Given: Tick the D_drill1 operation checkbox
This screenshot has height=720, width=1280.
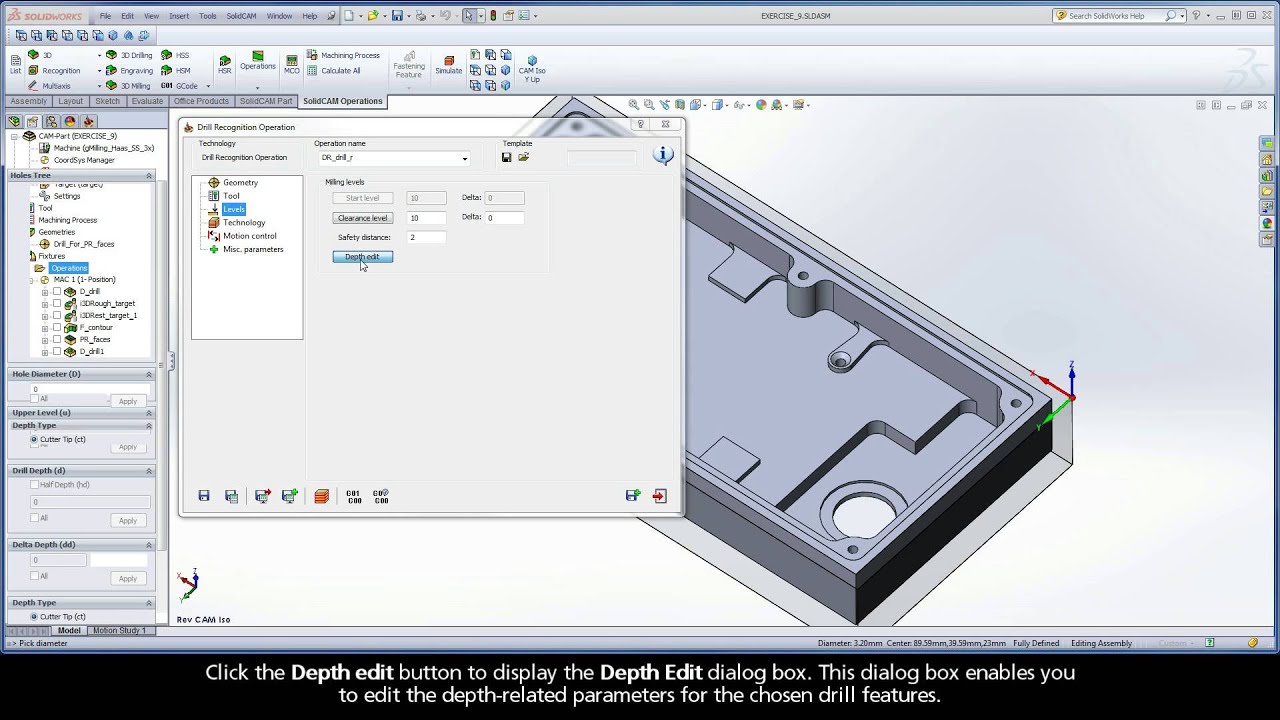Looking at the screenshot, I should pyautogui.click(x=57, y=352).
